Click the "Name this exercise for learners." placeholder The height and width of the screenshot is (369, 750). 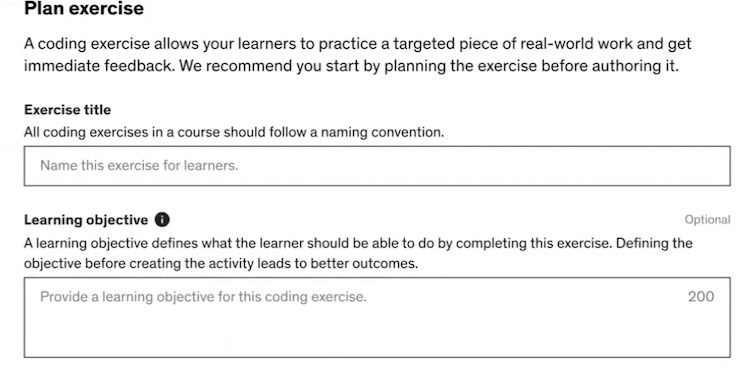(139, 166)
